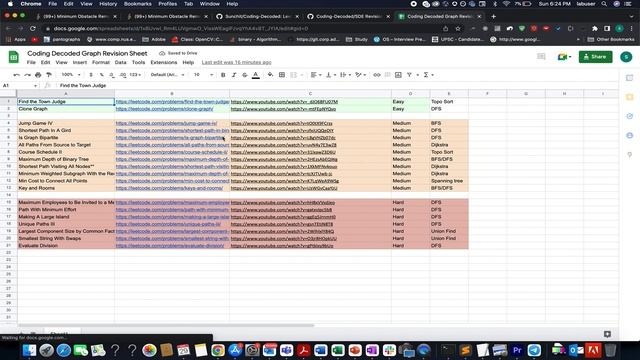This screenshot has width=640, height=360.
Task: Select the Paint format tool
Action: 49,75
